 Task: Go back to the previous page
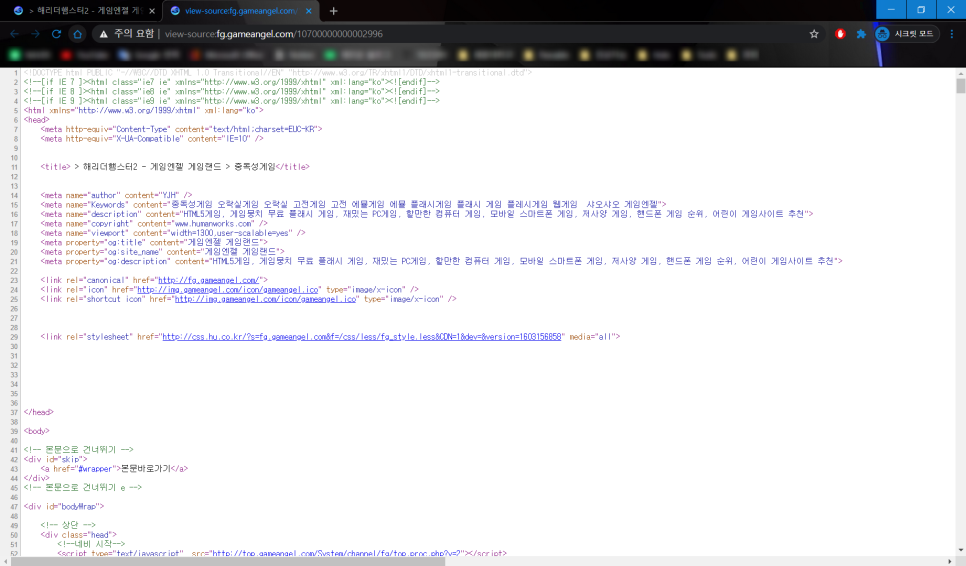tap(15, 34)
